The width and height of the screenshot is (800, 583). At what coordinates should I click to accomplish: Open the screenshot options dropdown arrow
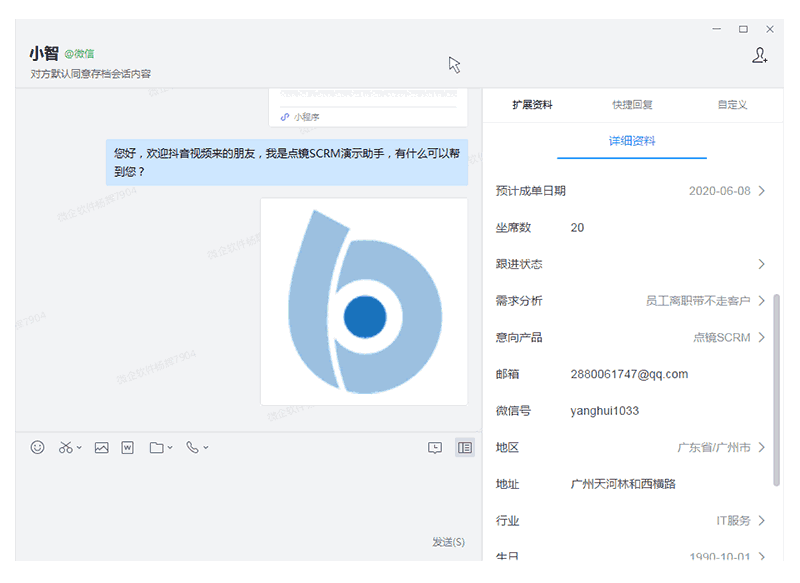click(79, 448)
